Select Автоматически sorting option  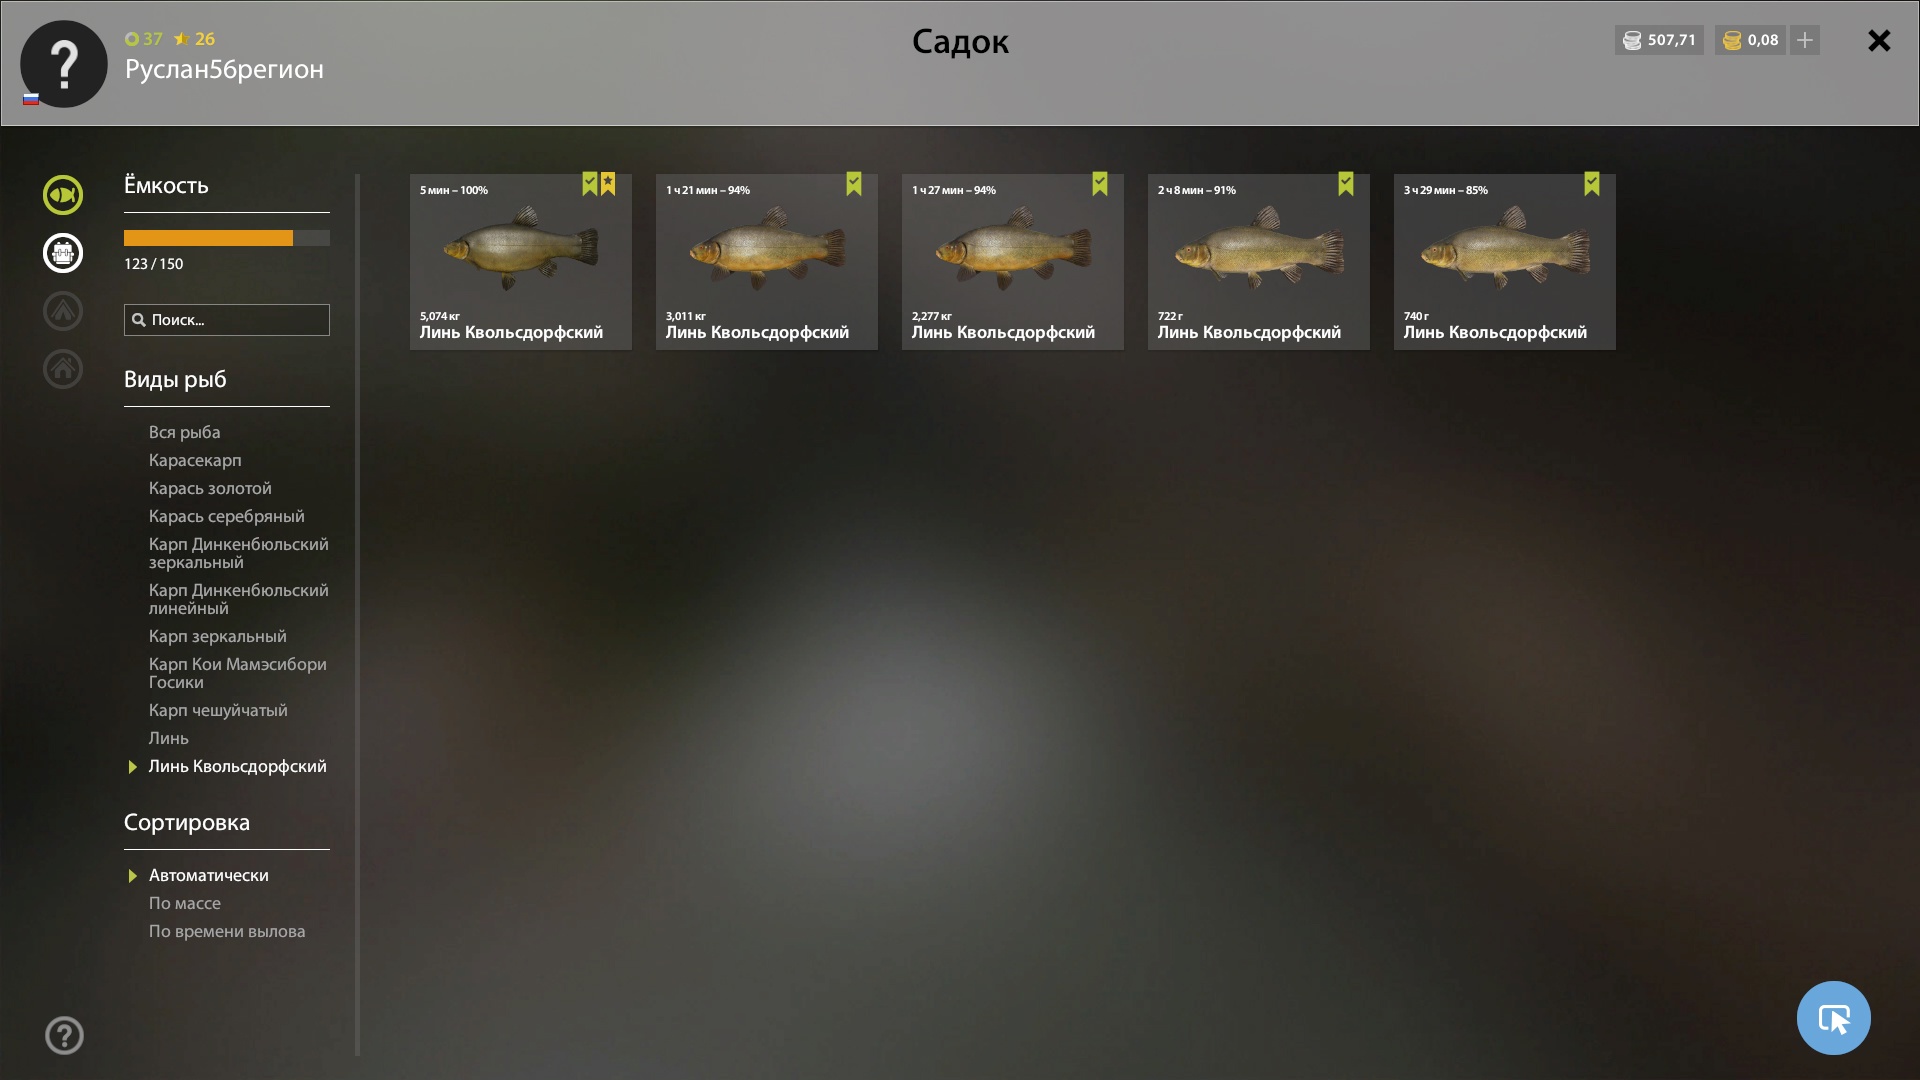[x=209, y=875]
